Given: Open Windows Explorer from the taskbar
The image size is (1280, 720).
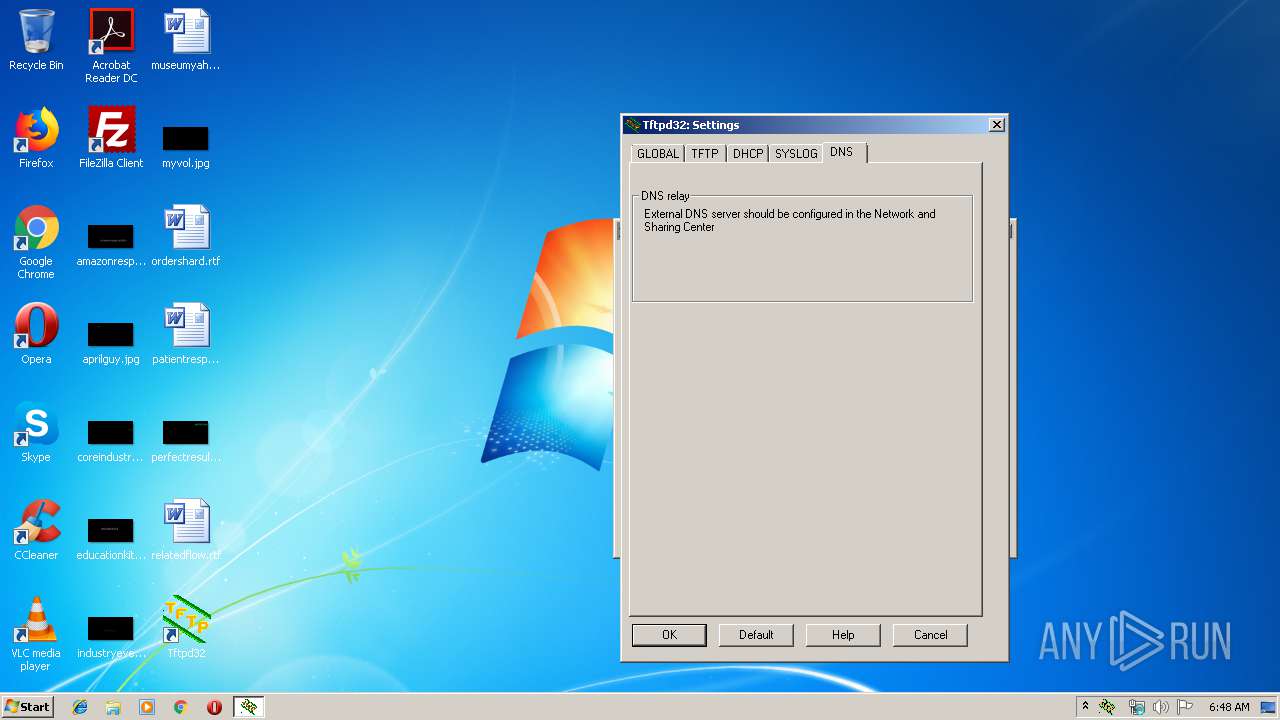Looking at the screenshot, I should click(113, 707).
